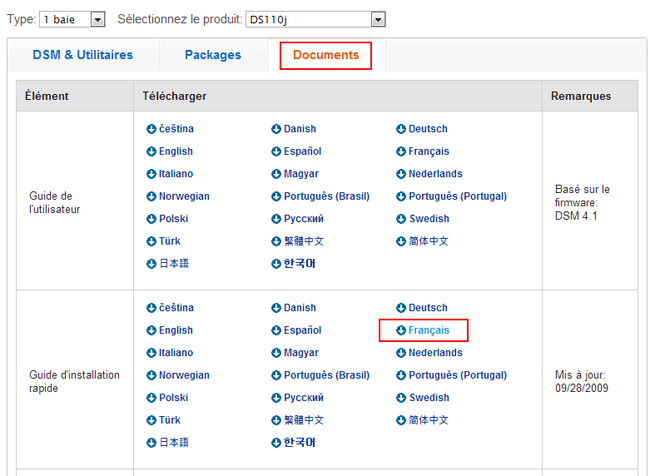The height and width of the screenshot is (476, 650).
Task: Download Français quick installation guide
Action: coord(429,330)
